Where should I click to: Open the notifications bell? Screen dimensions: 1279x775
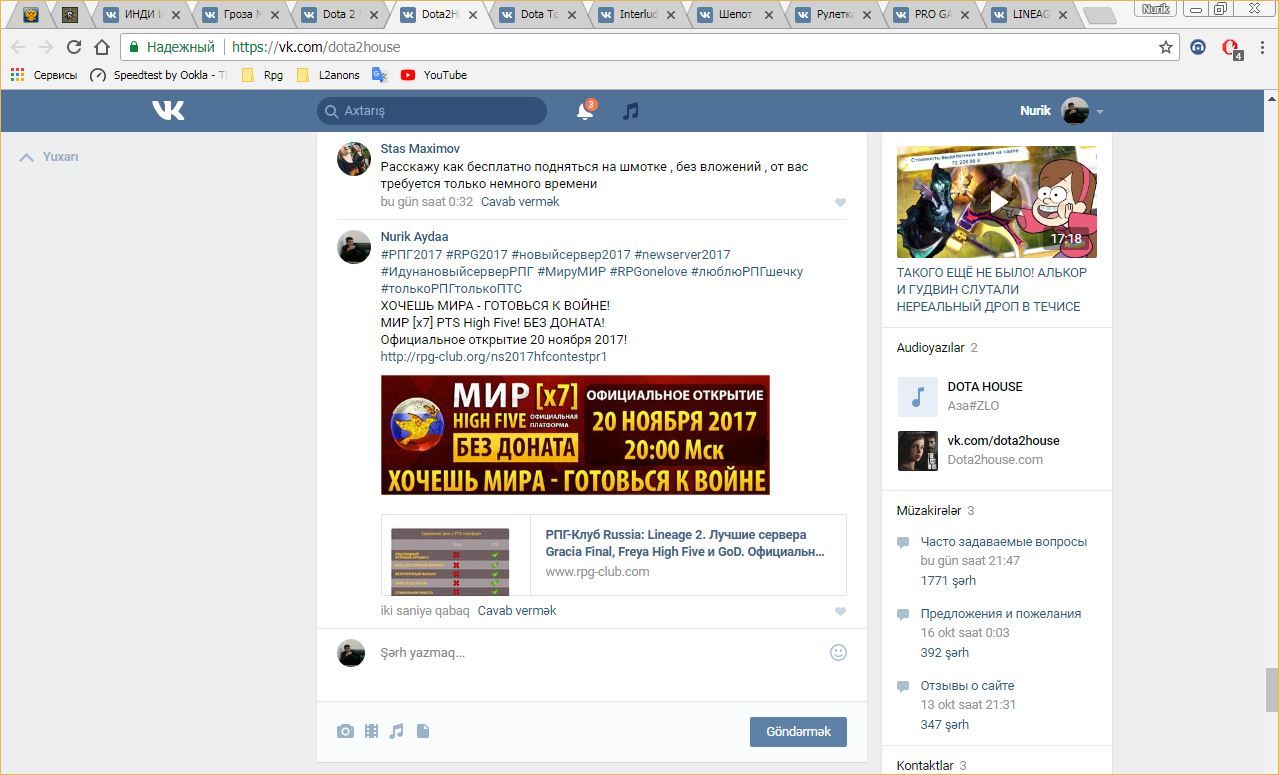(x=585, y=111)
